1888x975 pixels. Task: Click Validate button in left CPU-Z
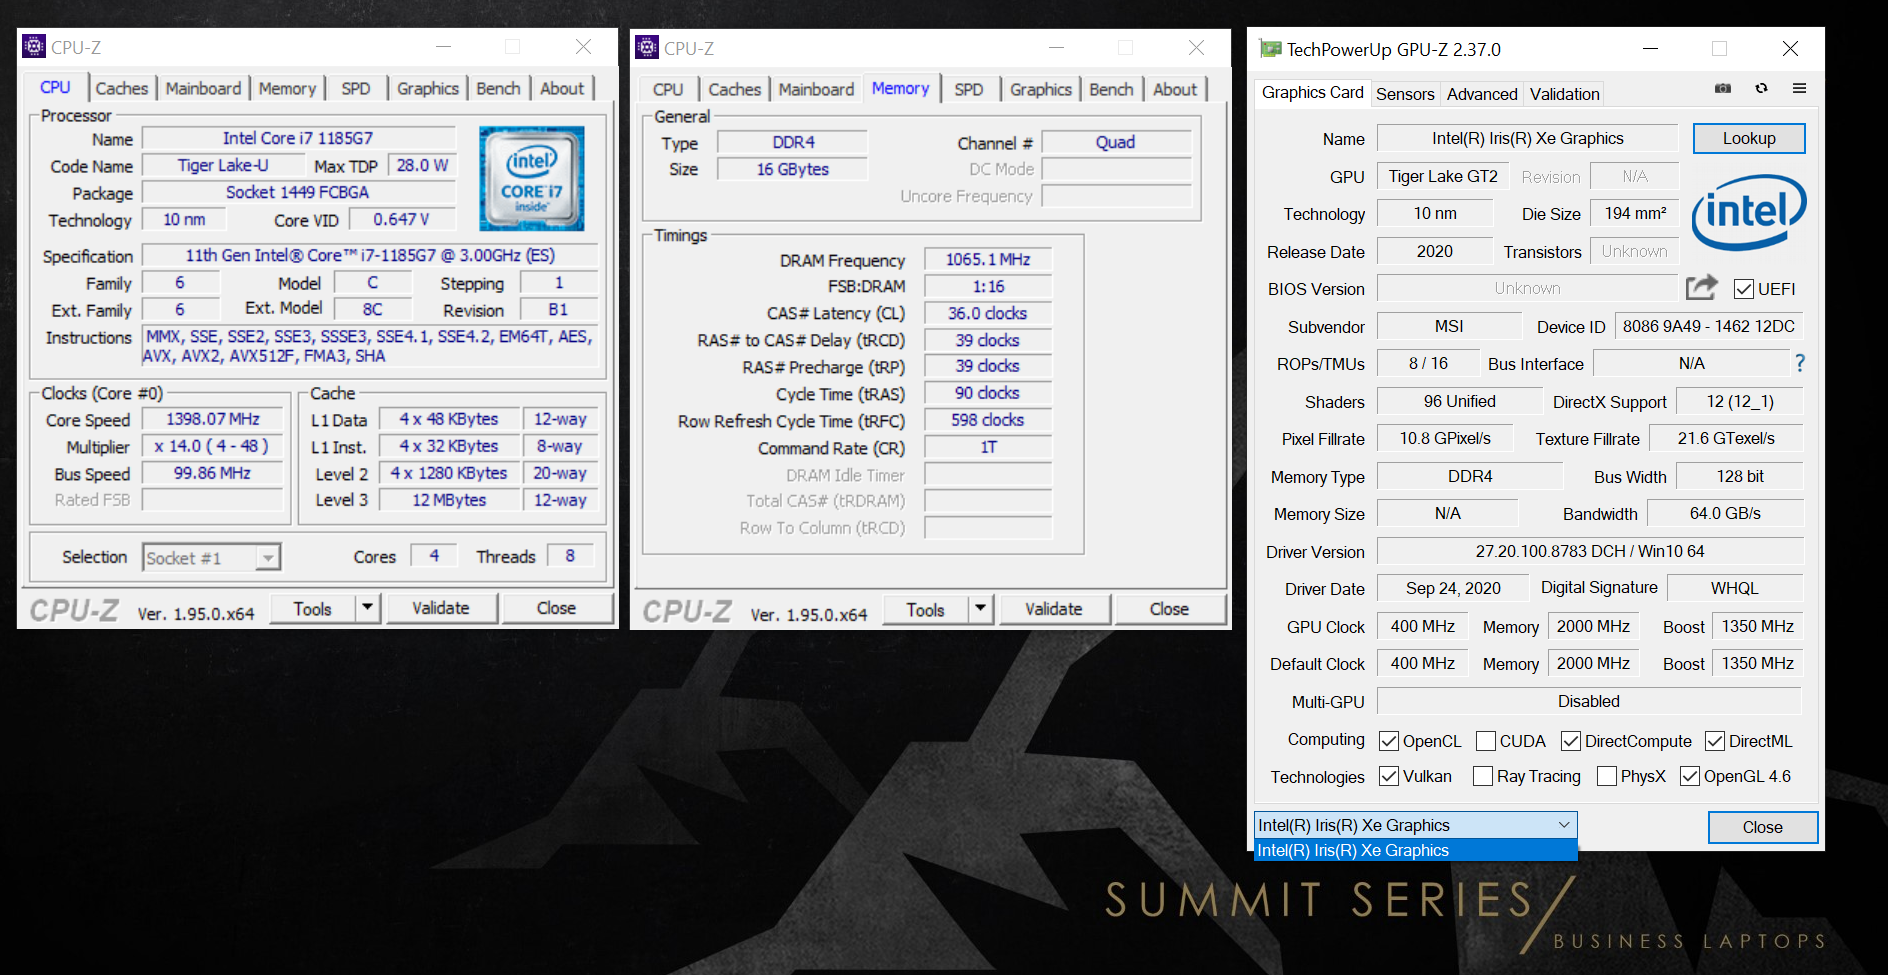coord(440,608)
